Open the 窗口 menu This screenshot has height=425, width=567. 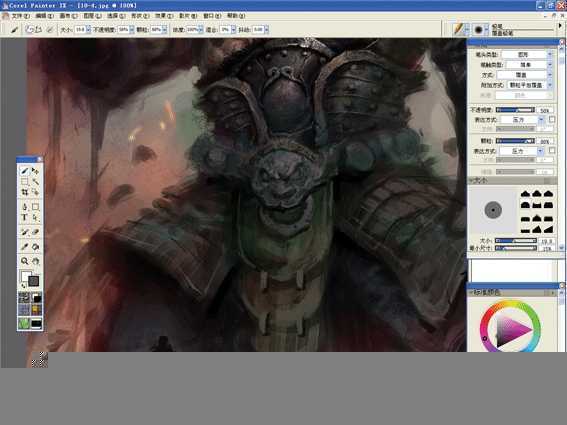point(212,16)
